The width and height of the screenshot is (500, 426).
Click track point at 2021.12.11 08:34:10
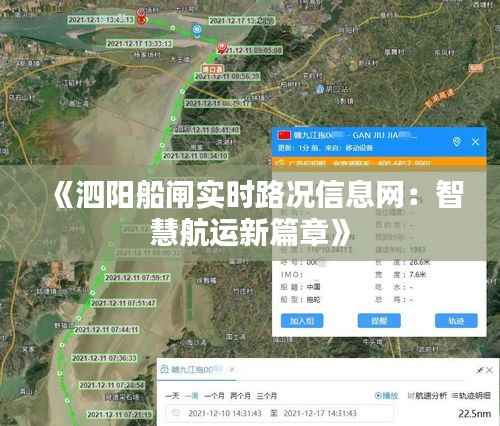pos(162,145)
